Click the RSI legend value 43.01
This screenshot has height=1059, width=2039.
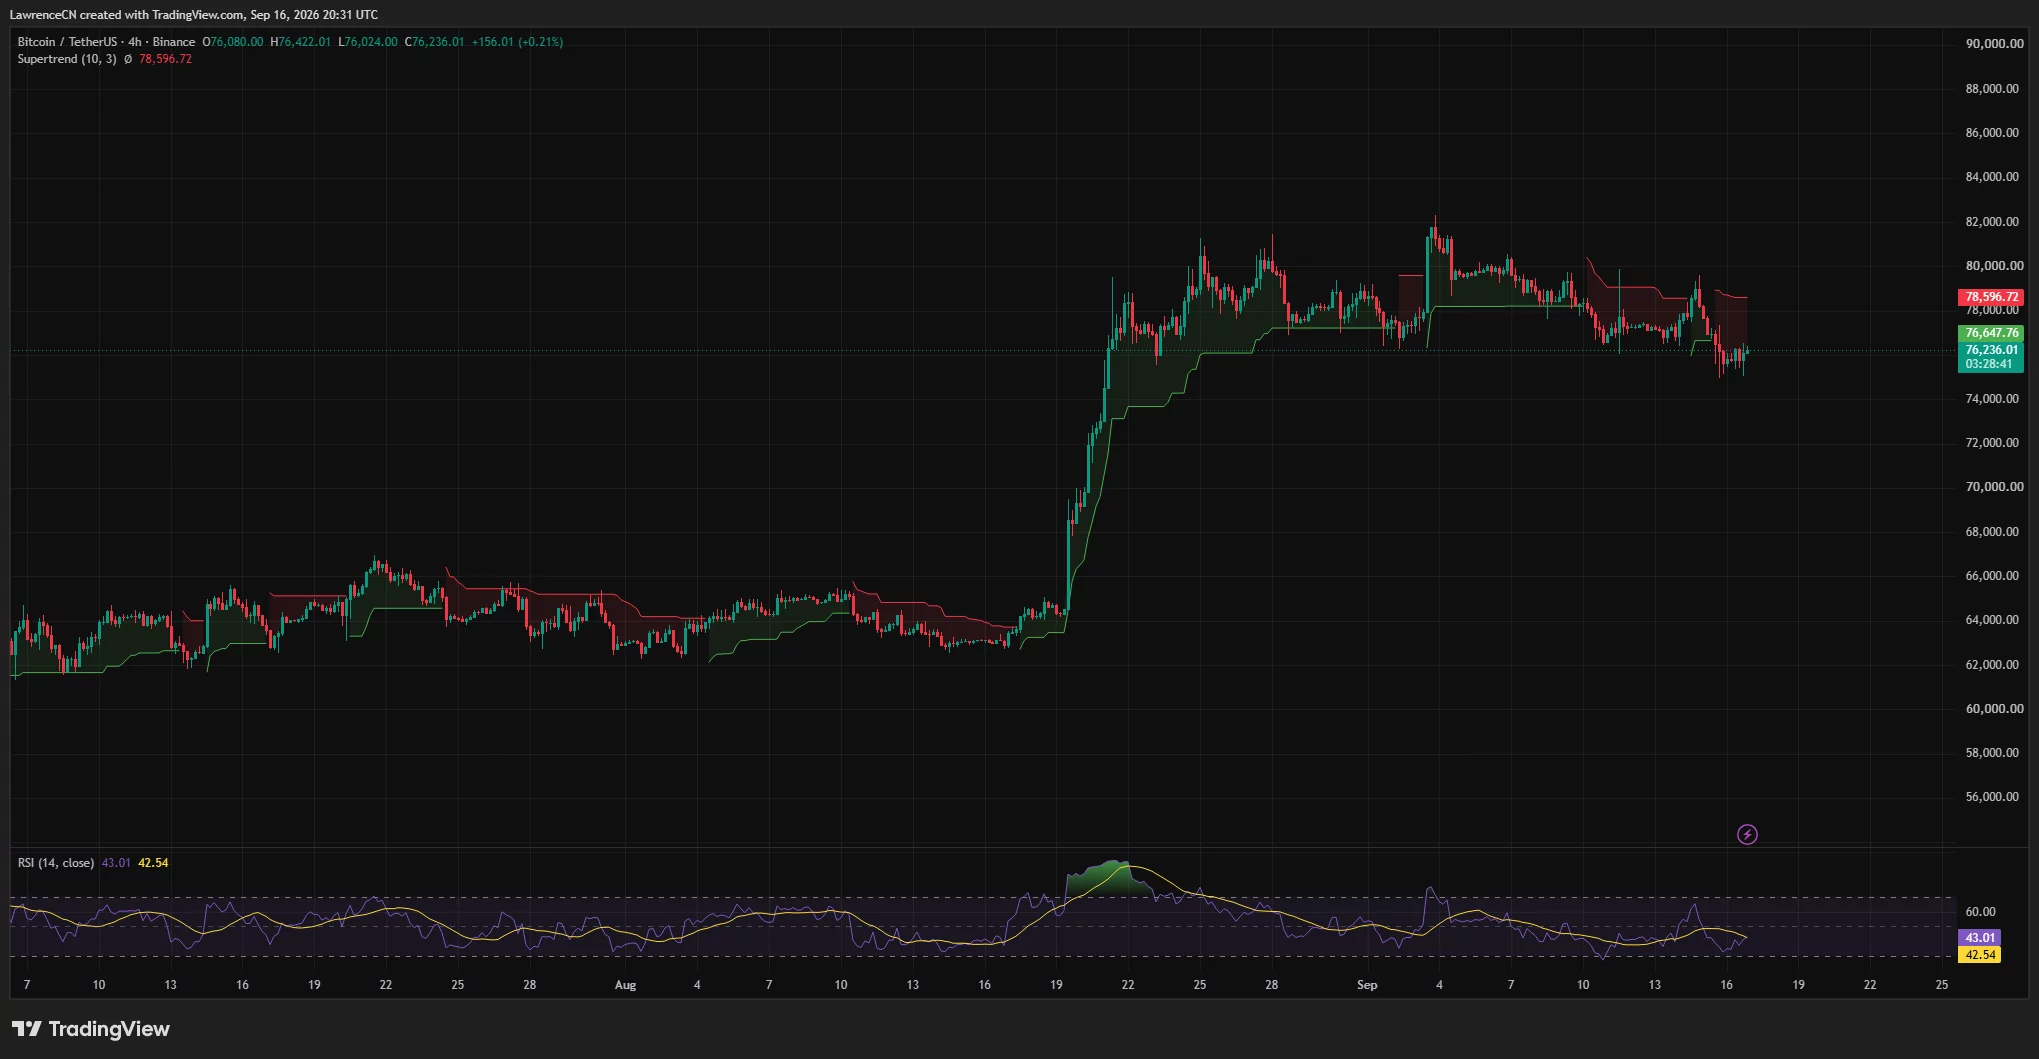coord(116,863)
